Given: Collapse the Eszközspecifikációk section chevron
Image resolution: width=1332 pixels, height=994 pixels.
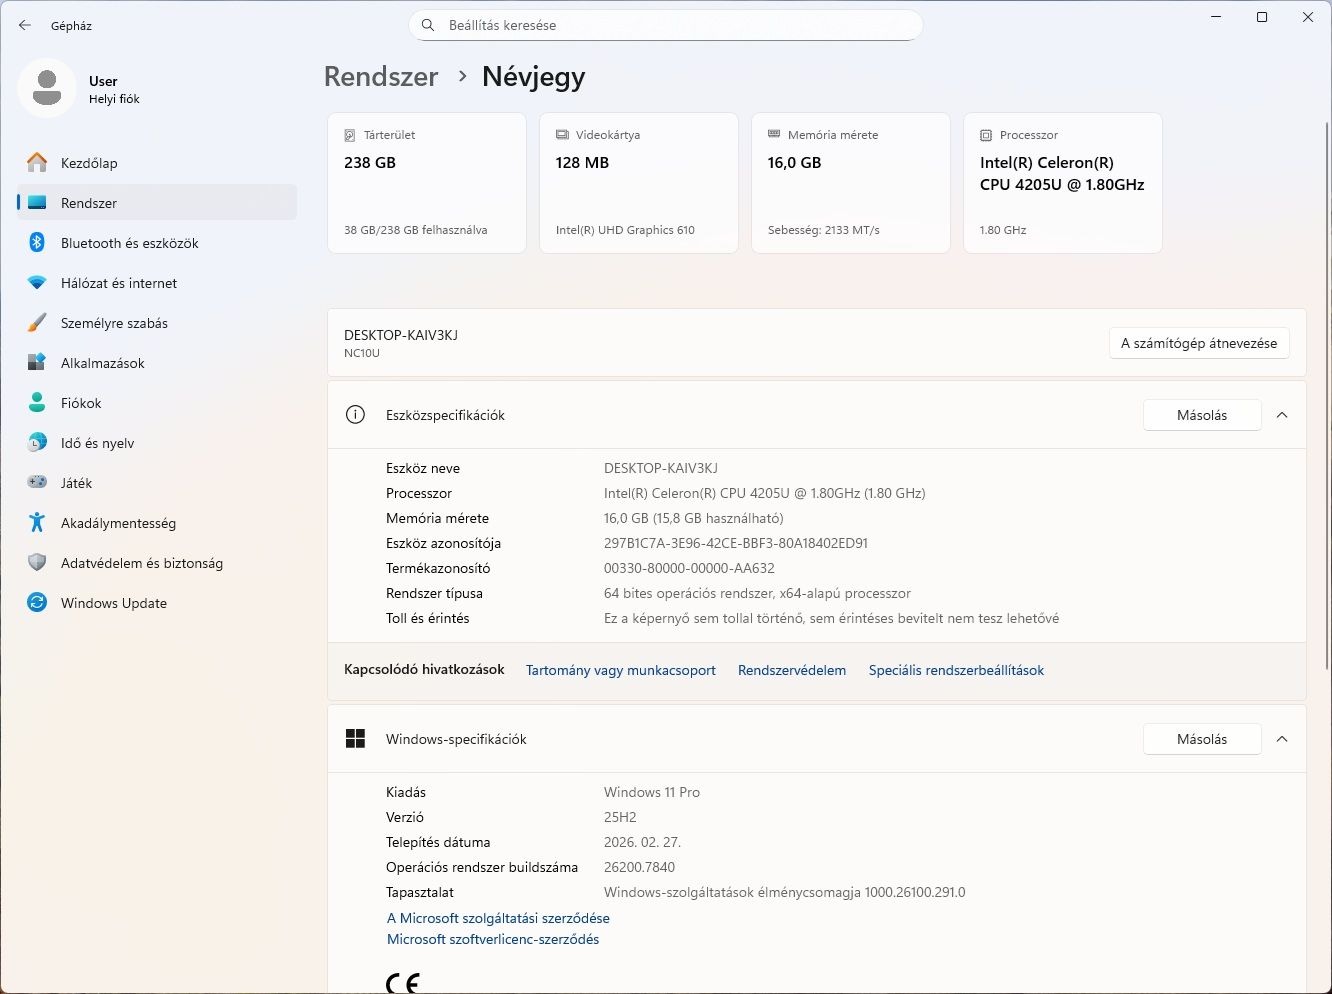Looking at the screenshot, I should (x=1282, y=415).
